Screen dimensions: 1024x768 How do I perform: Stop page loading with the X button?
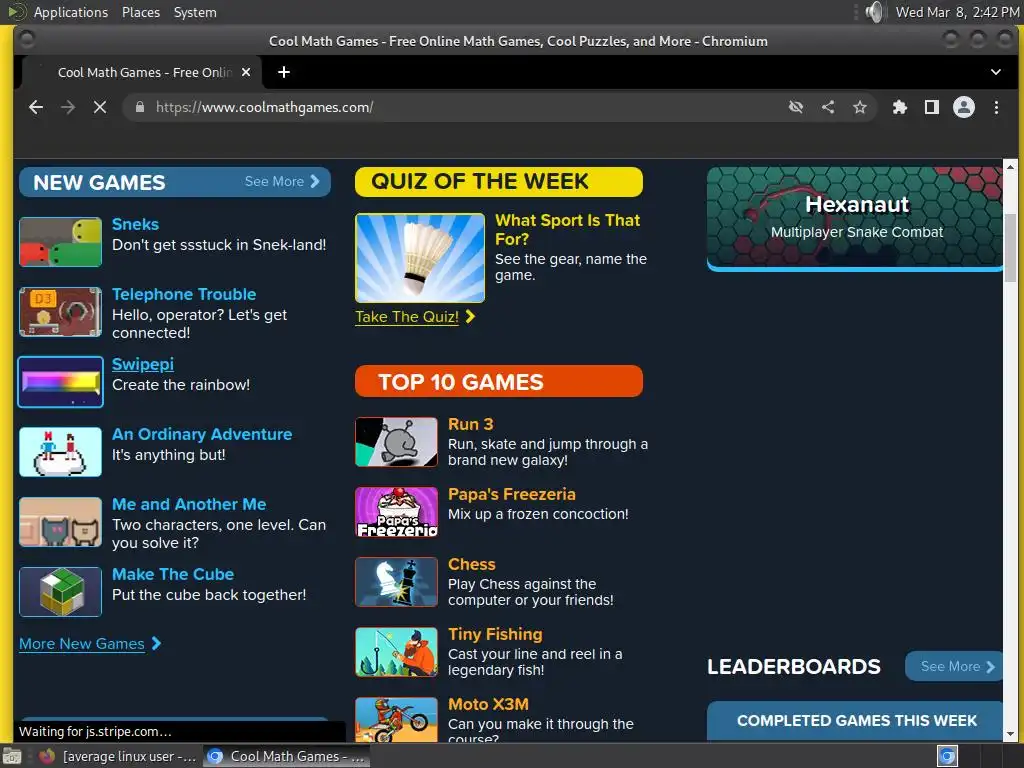coord(100,107)
